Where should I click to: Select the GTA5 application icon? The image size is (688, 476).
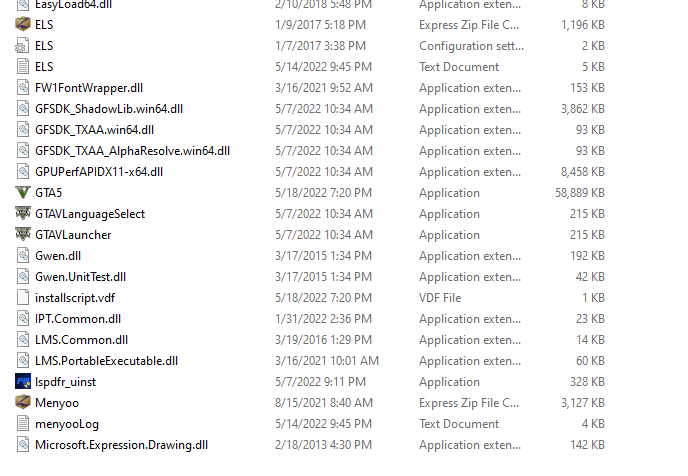[x=23, y=193]
